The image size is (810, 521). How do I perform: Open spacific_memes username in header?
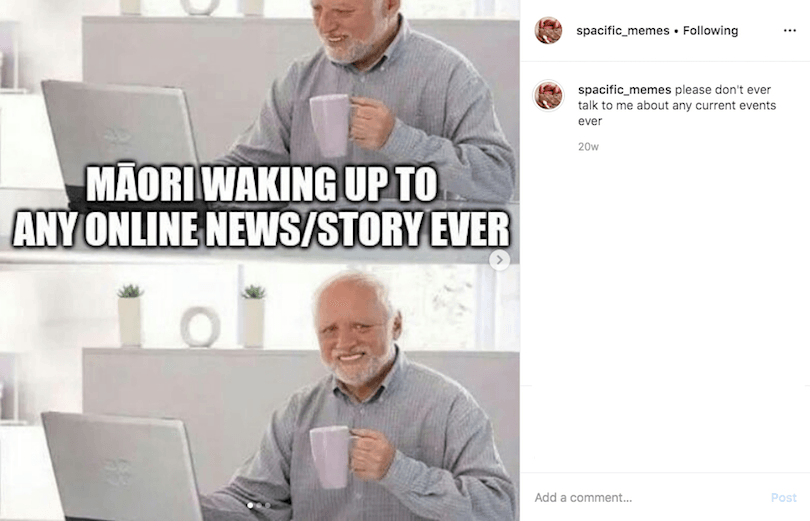pos(622,31)
